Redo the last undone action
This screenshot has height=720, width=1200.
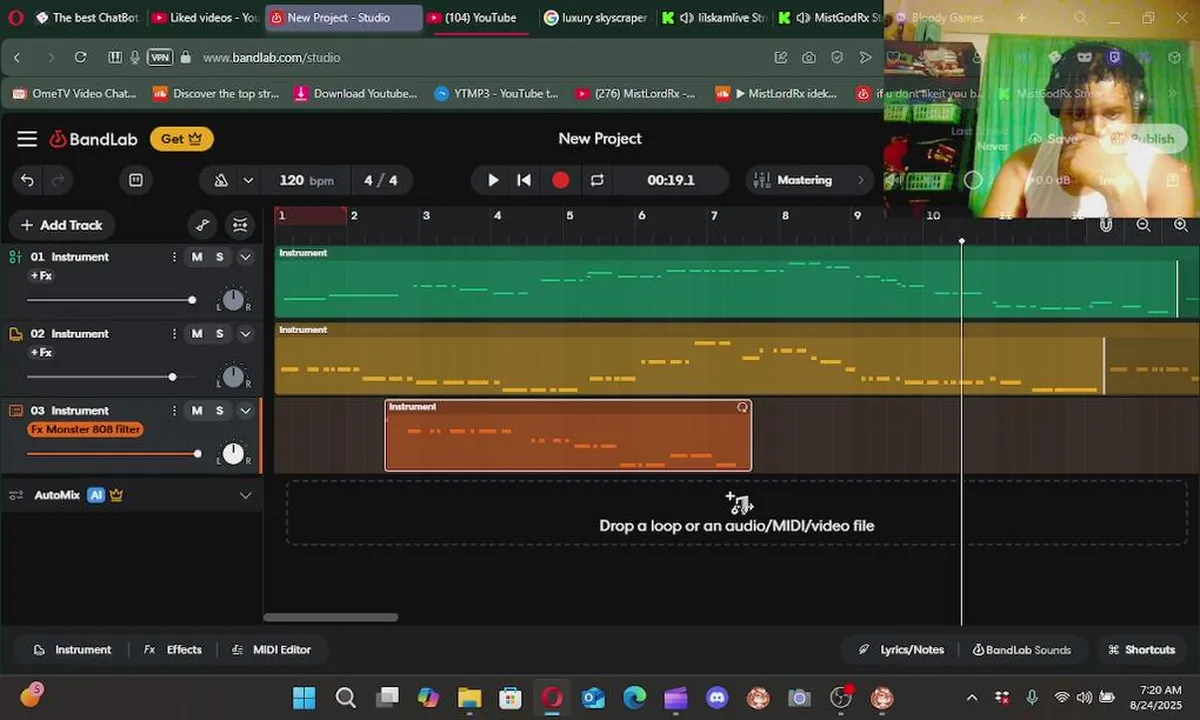click(58, 180)
